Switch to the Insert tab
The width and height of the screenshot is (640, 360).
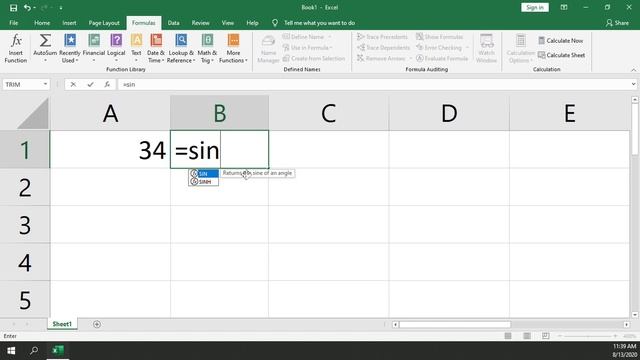tap(69, 23)
